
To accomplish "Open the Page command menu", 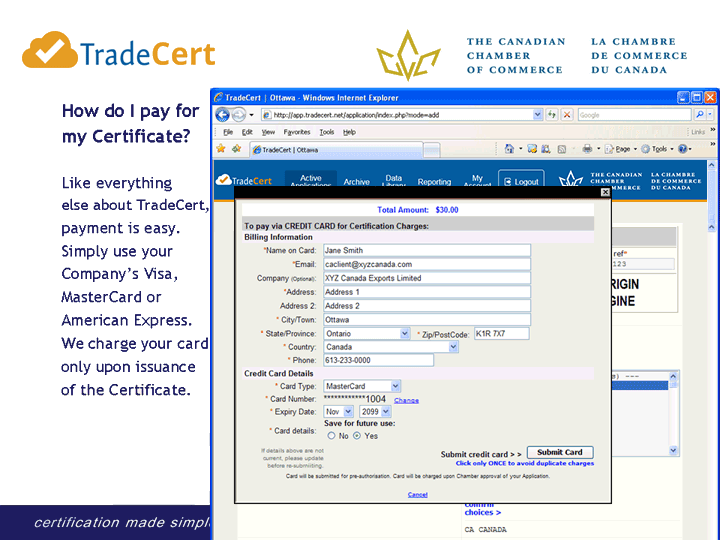I will coord(620,149).
